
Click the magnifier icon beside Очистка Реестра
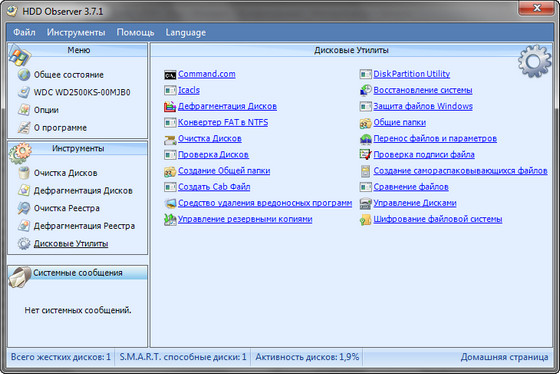pos(24,208)
